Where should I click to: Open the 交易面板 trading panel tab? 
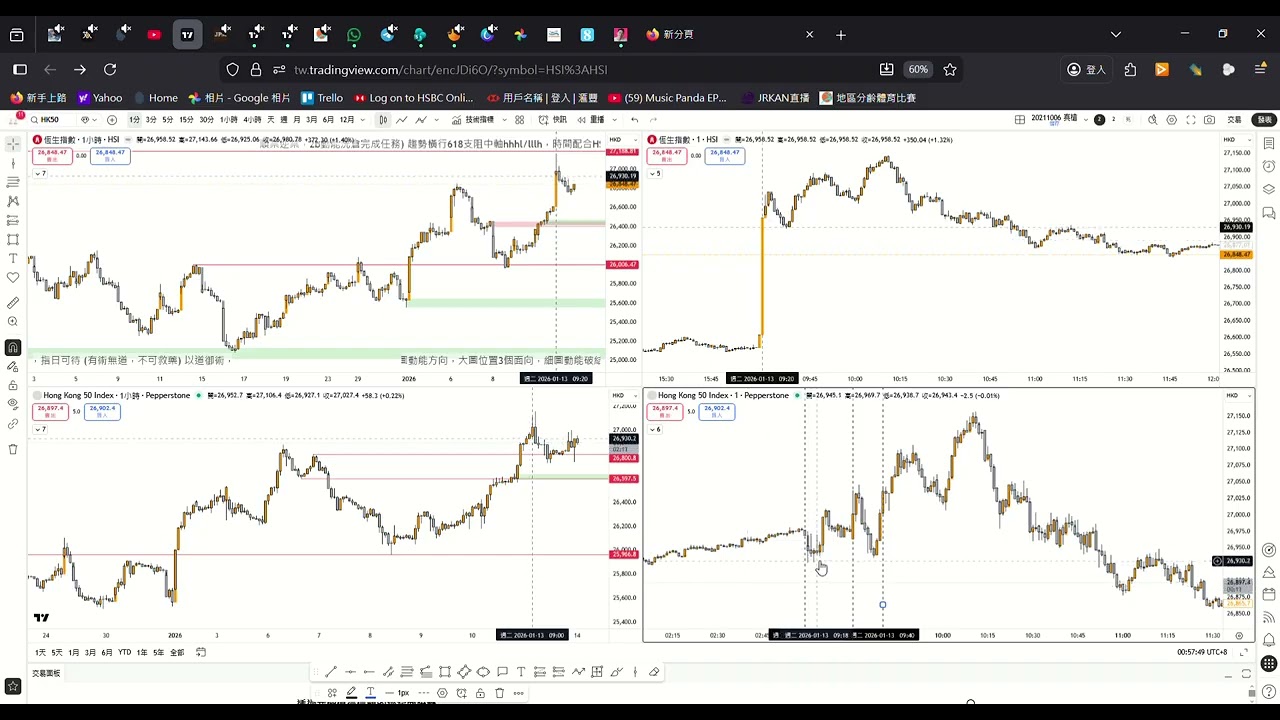click(x=46, y=673)
